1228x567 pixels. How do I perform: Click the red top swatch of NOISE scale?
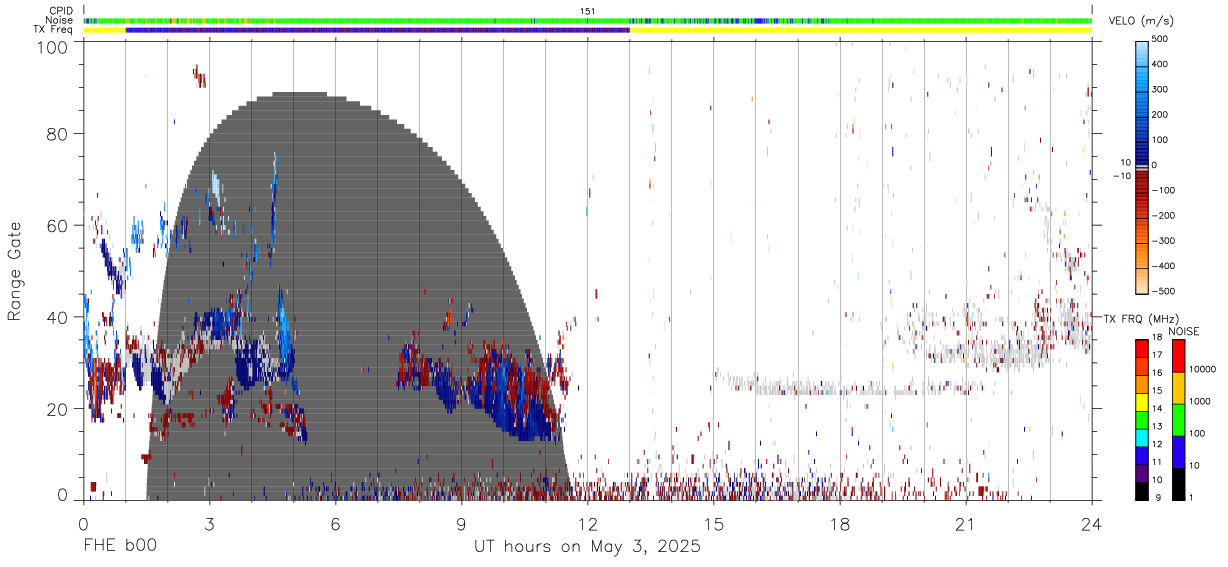pos(1179,356)
